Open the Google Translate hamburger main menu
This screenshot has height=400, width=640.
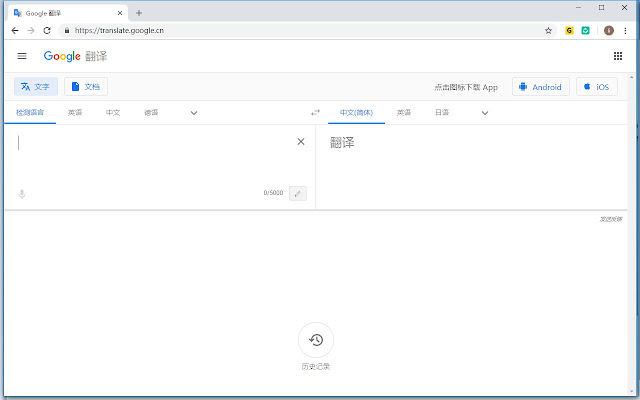[x=22, y=56]
